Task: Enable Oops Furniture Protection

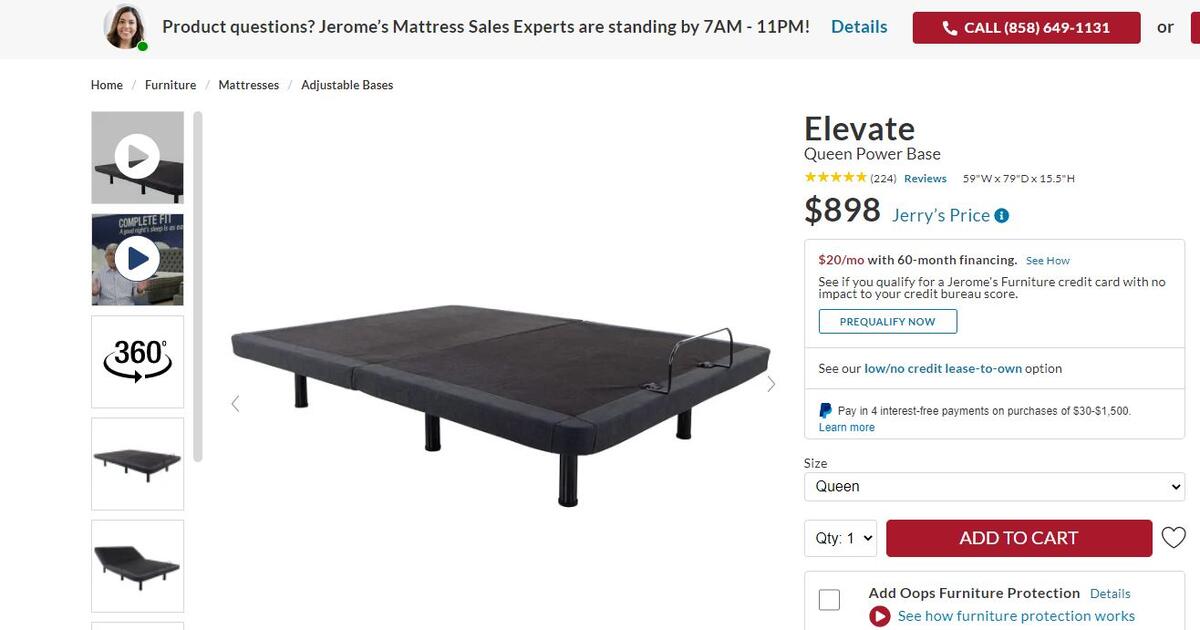Action: pyautogui.click(x=829, y=599)
